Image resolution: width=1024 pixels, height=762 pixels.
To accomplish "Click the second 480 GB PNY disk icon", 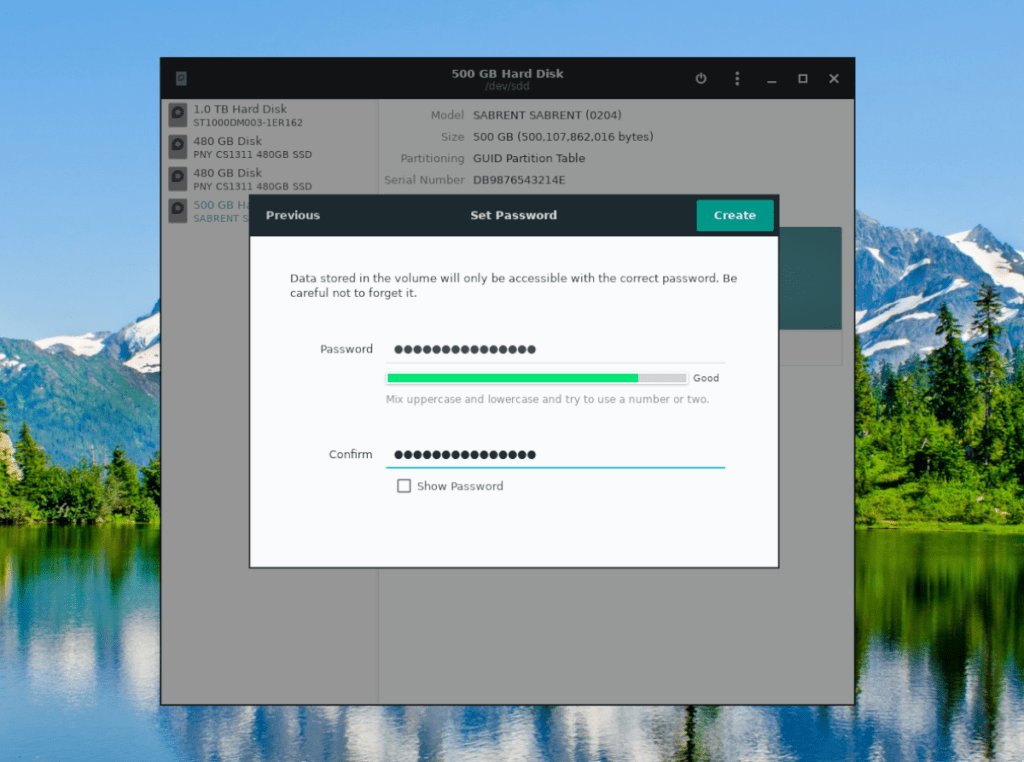I will [177, 178].
